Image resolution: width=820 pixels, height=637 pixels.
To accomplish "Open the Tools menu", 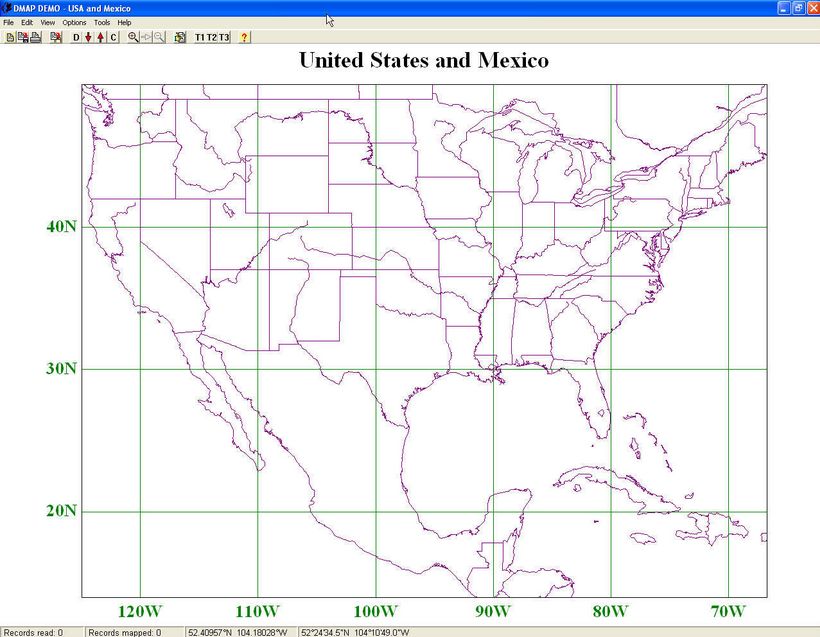I will click(102, 22).
